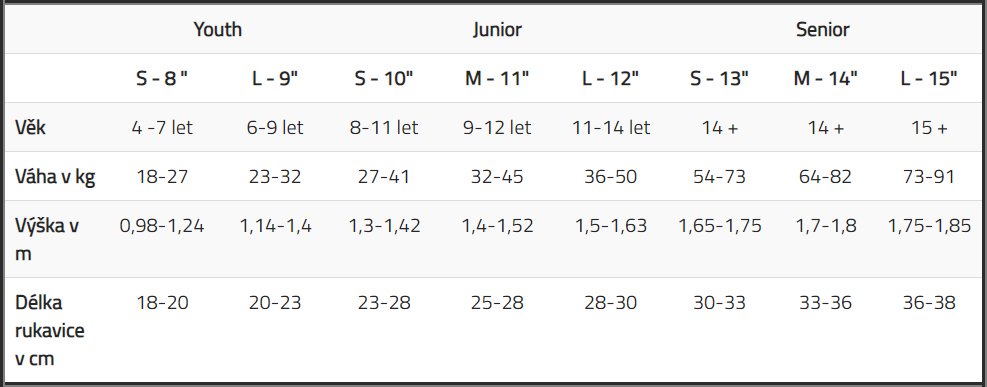Click the Věk row label

pyautogui.click(x=30, y=128)
